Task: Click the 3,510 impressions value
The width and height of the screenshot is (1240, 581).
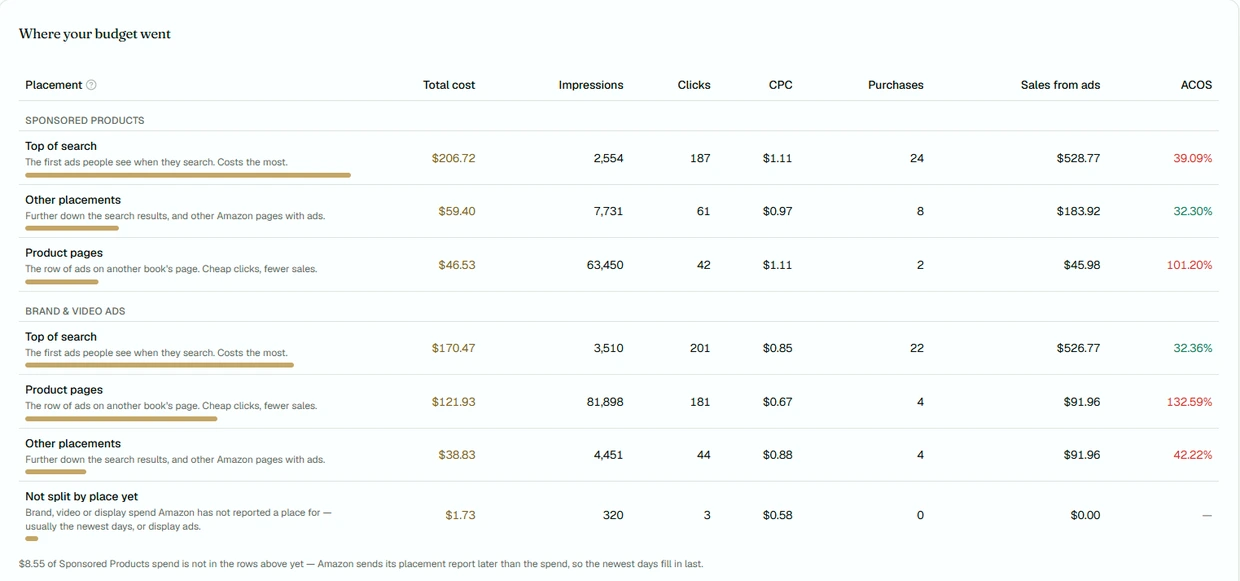Action: click(x=608, y=348)
